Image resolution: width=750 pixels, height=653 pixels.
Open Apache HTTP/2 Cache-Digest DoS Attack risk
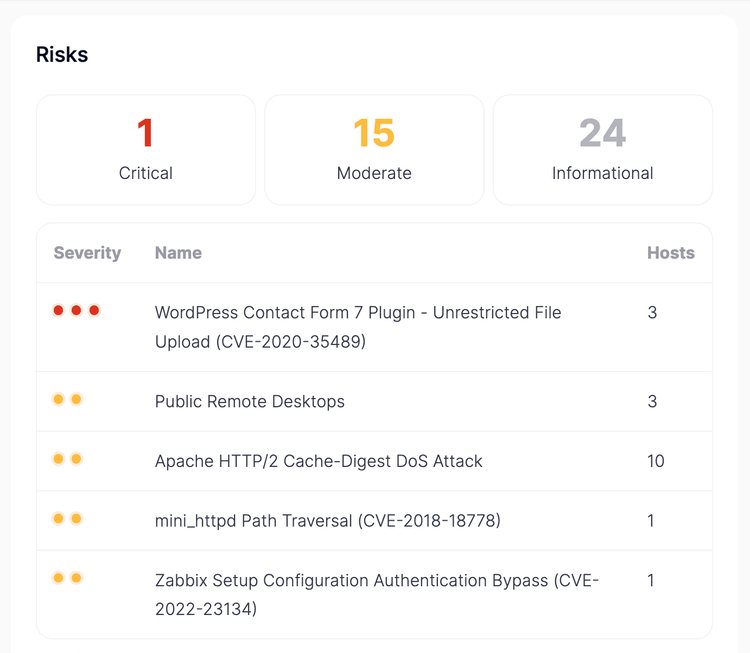319,461
